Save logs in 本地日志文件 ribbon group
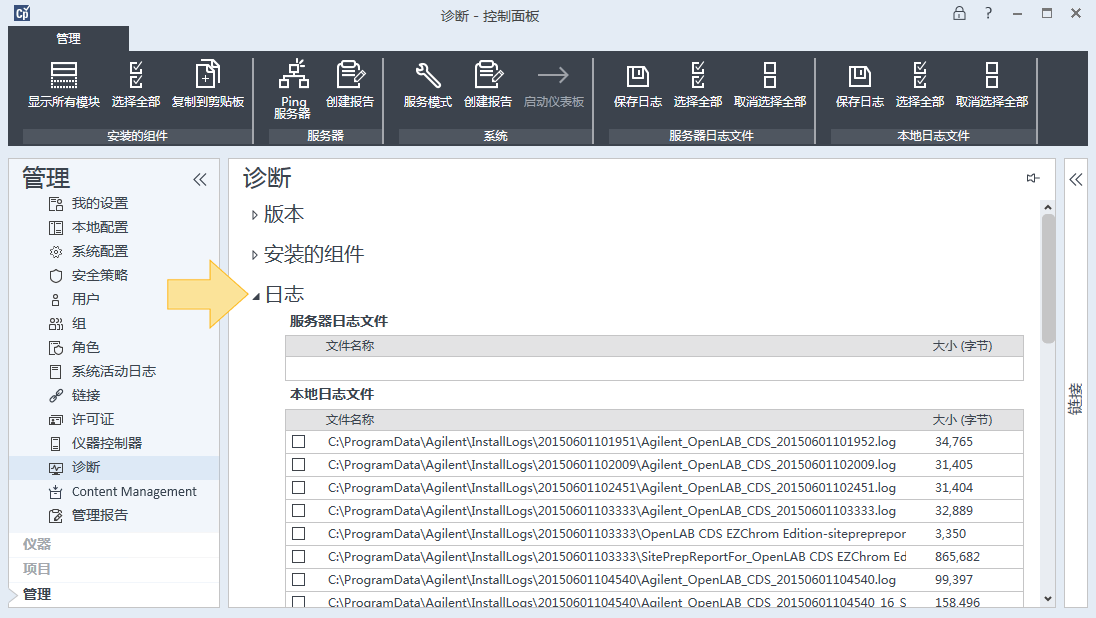 pyautogui.click(x=860, y=84)
